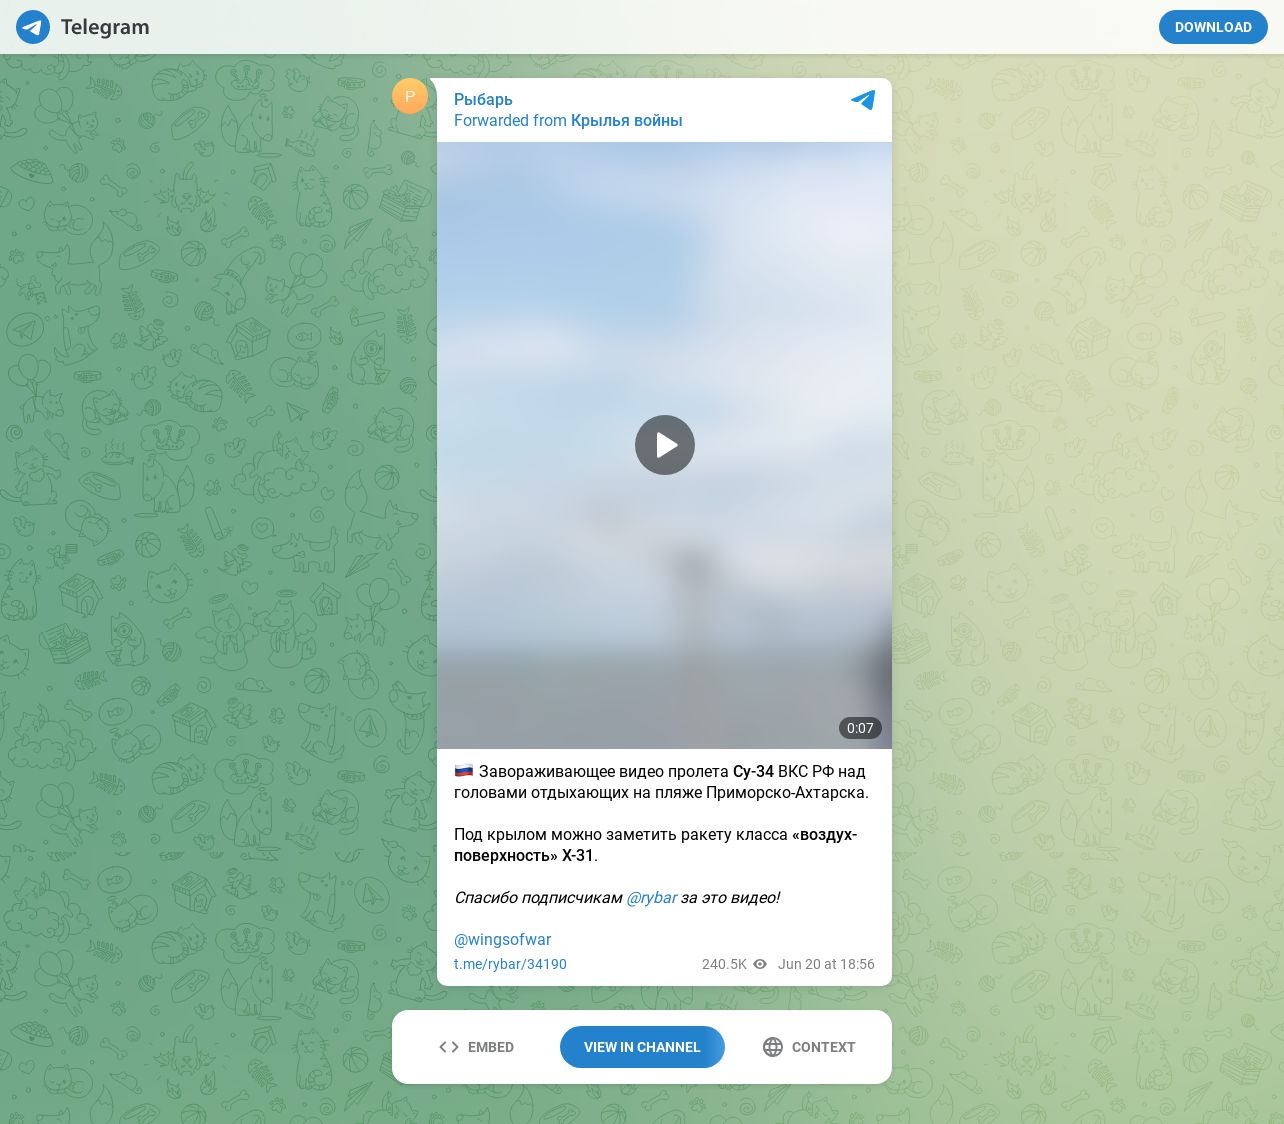Click the 0:07 video duration badge
The height and width of the screenshot is (1124, 1284).
point(860,728)
